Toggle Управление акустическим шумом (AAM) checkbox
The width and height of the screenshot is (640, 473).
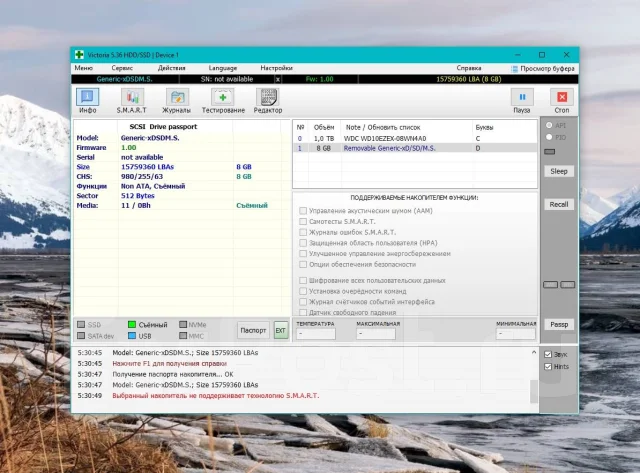303,211
